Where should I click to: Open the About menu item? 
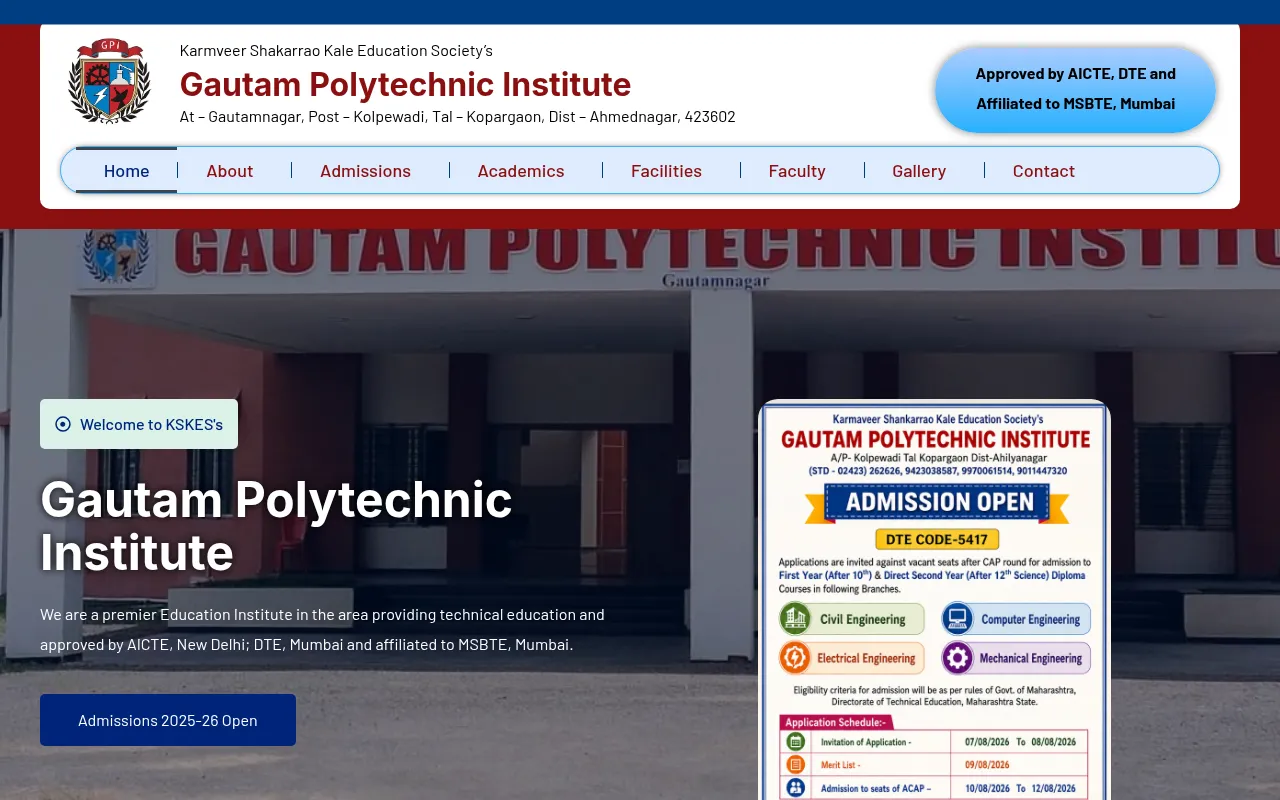click(230, 170)
